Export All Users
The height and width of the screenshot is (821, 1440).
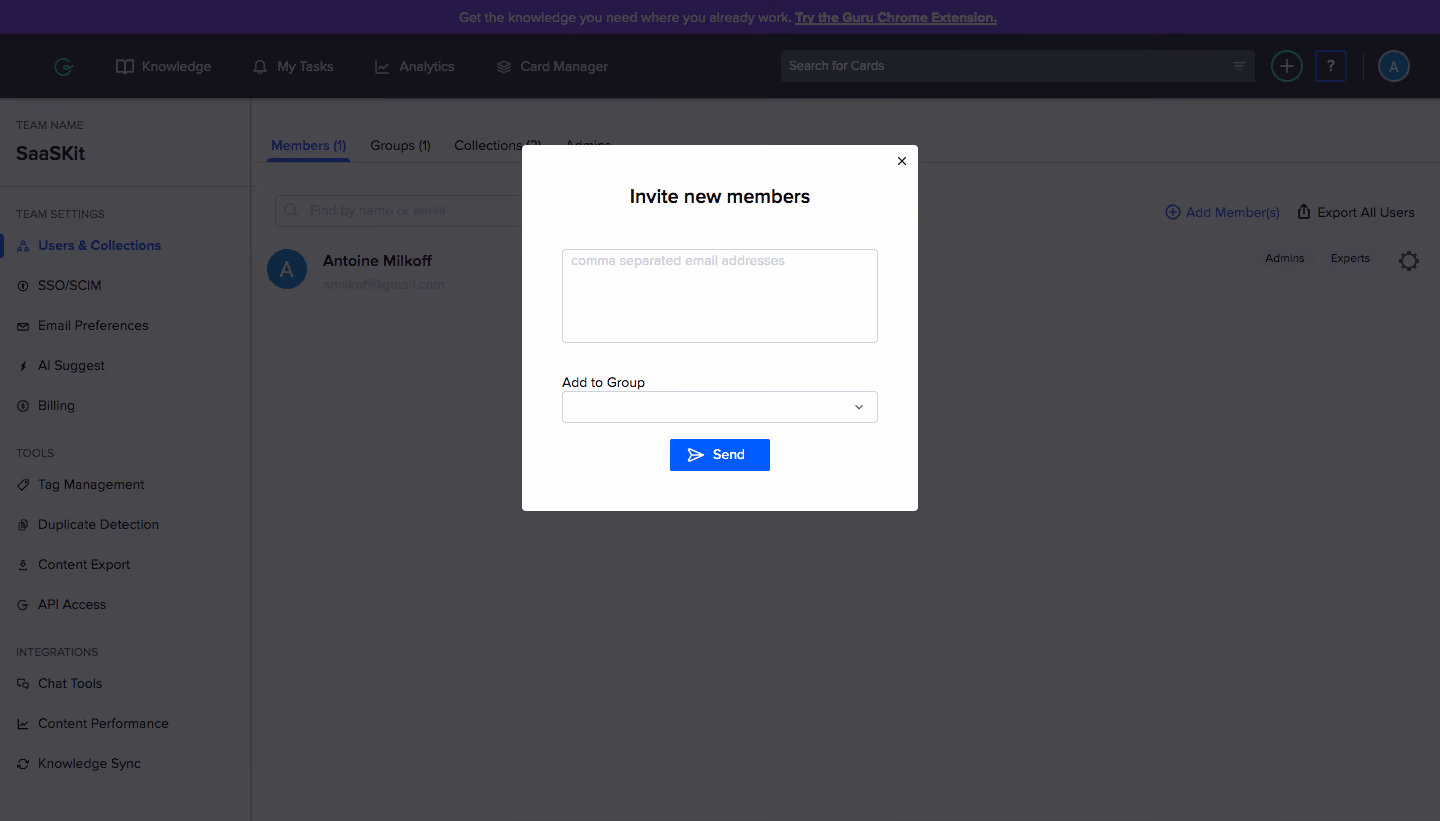[x=1356, y=212]
